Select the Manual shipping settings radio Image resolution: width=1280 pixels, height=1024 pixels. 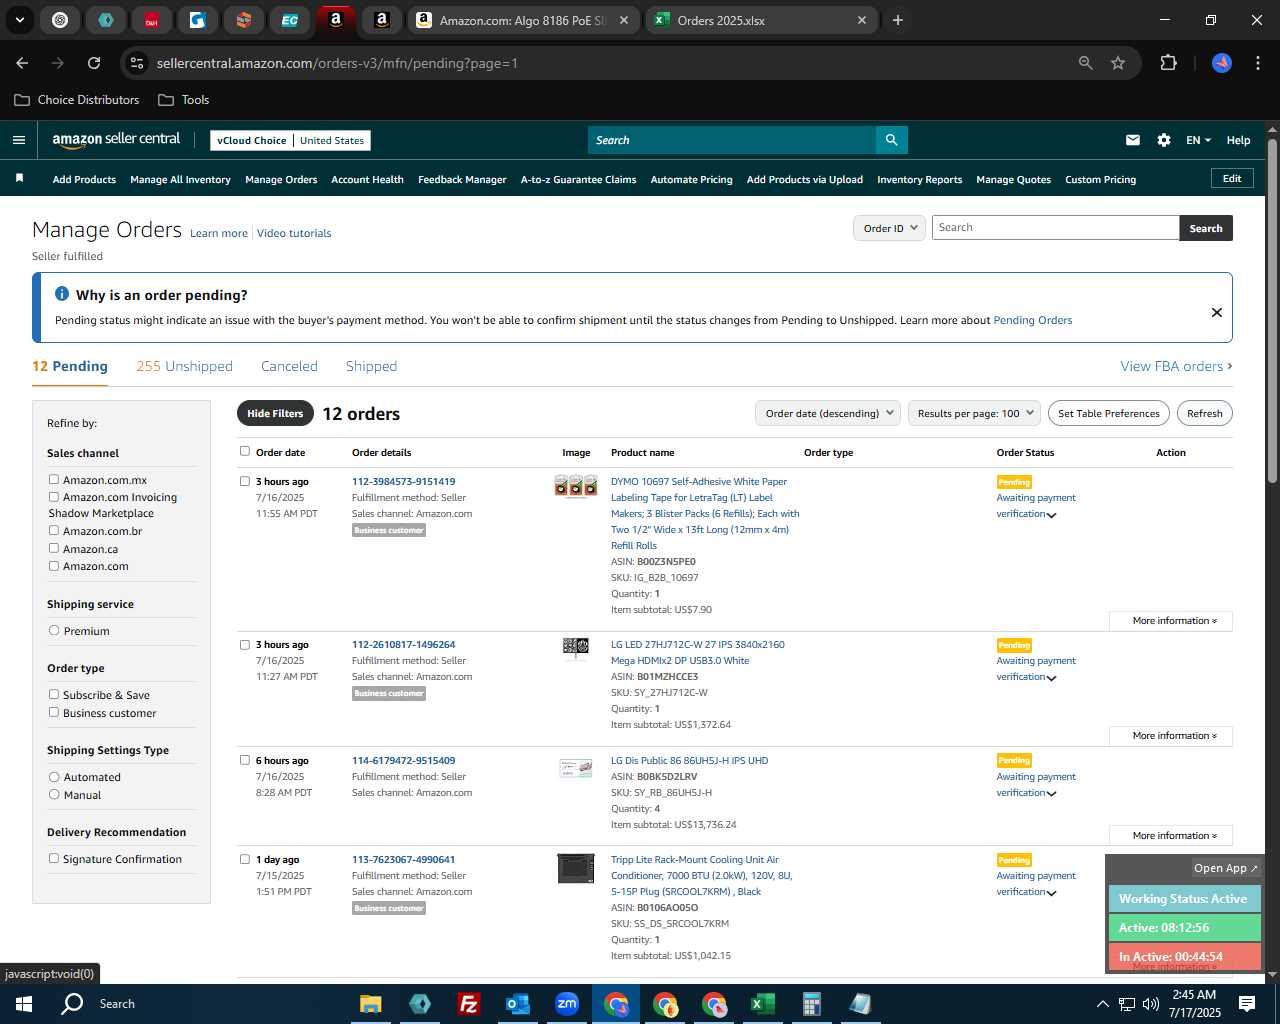click(54, 795)
